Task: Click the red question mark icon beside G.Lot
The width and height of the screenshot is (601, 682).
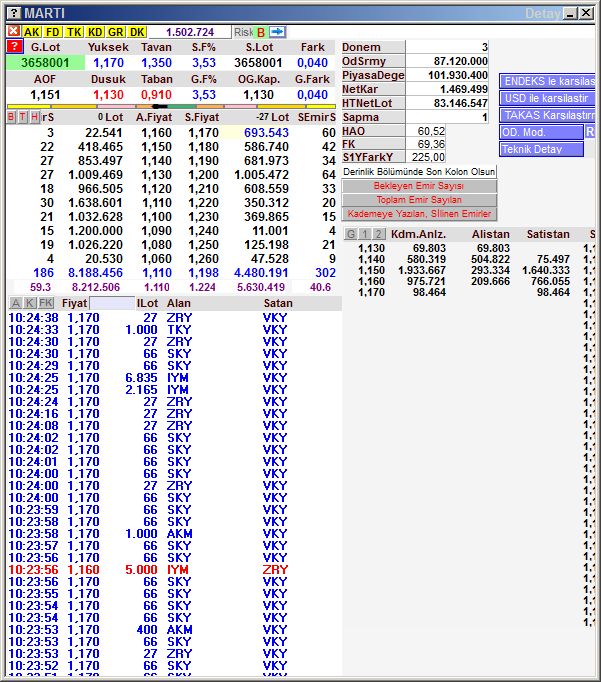Action: [14, 47]
